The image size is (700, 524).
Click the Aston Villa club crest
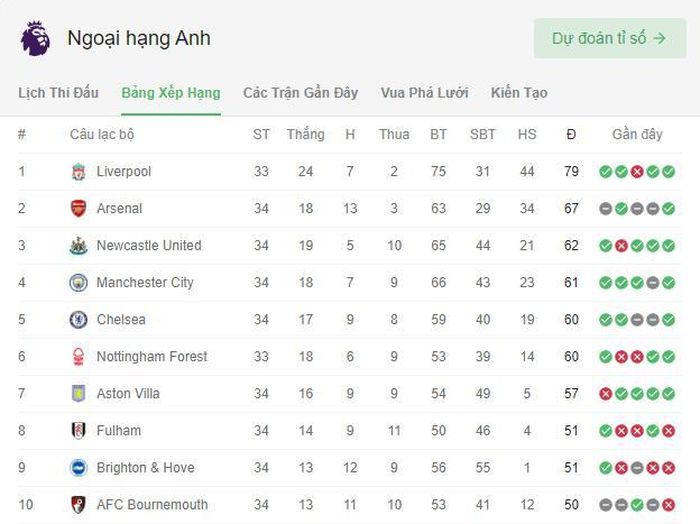pos(79,394)
